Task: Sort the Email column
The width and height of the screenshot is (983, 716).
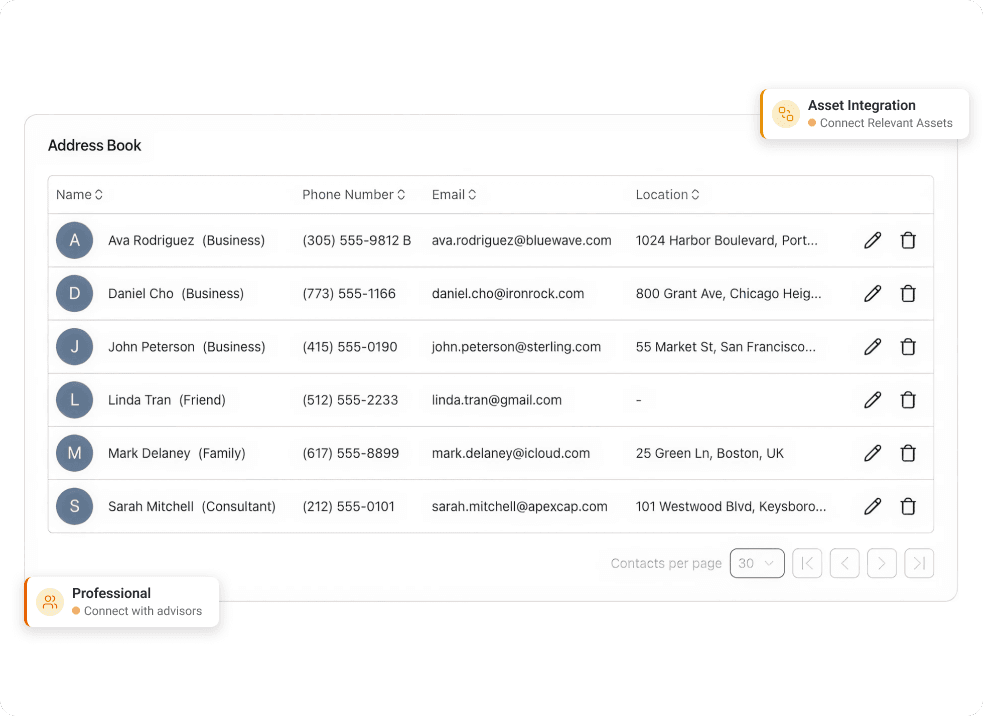Action: (x=454, y=195)
